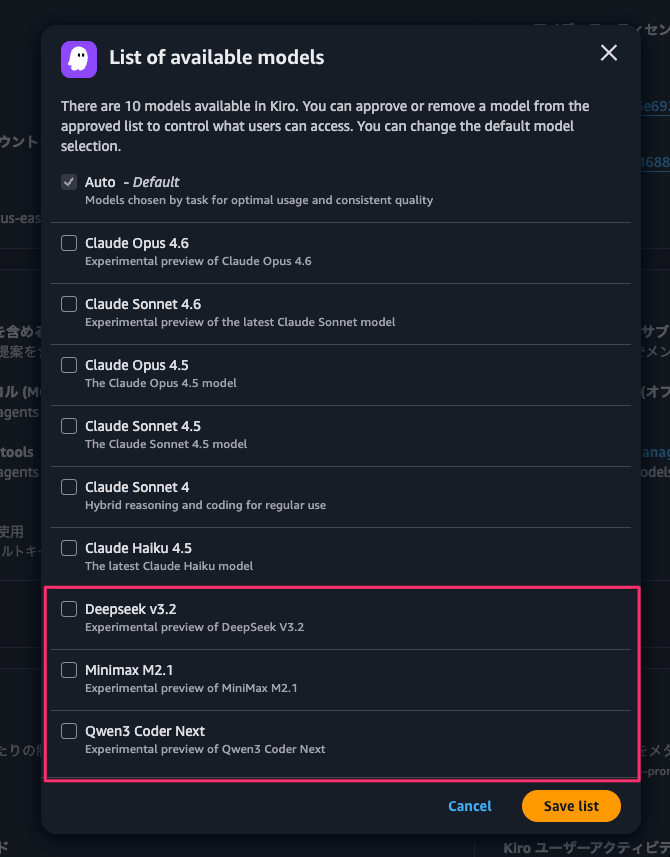Click the Claude Haiku 4.5 label
The image size is (670, 857).
138,548
